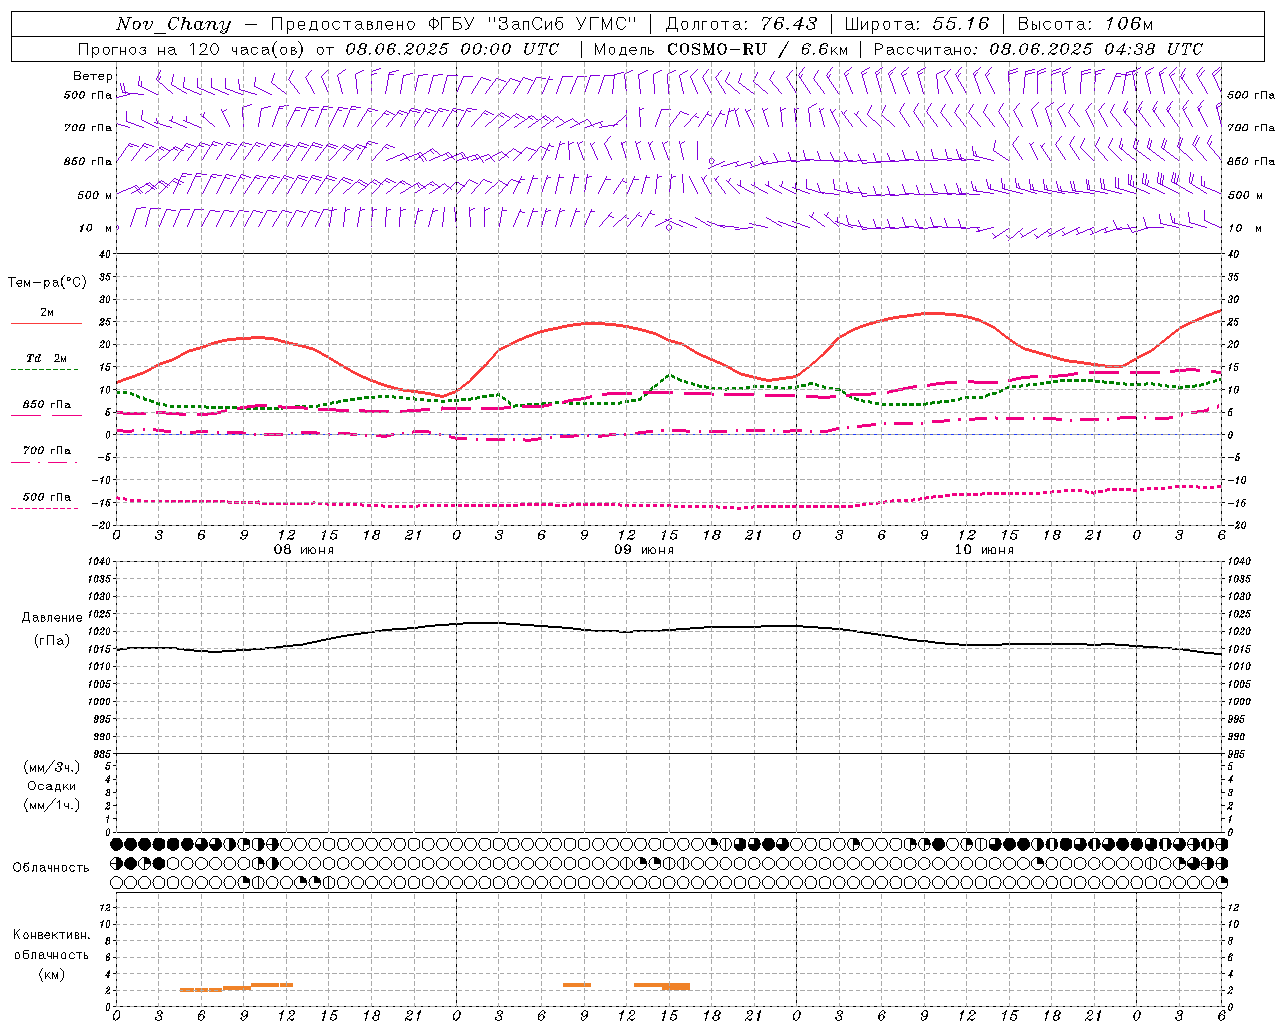The height and width of the screenshot is (1024, 1280).
Task: Click the '(км)' convective height unit label
Action: tap(52, 974)
